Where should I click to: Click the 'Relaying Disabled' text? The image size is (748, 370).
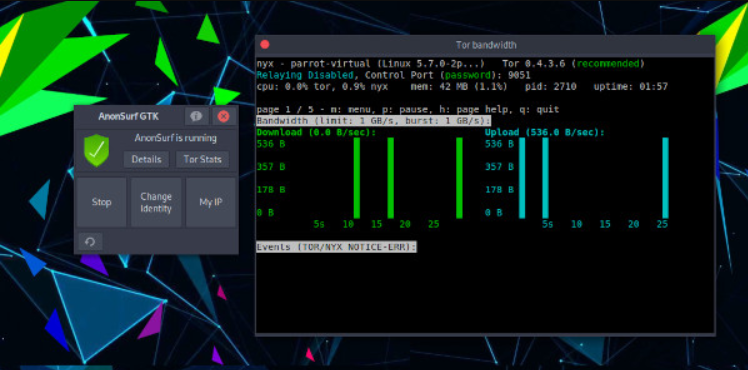(x=305, y=75)
